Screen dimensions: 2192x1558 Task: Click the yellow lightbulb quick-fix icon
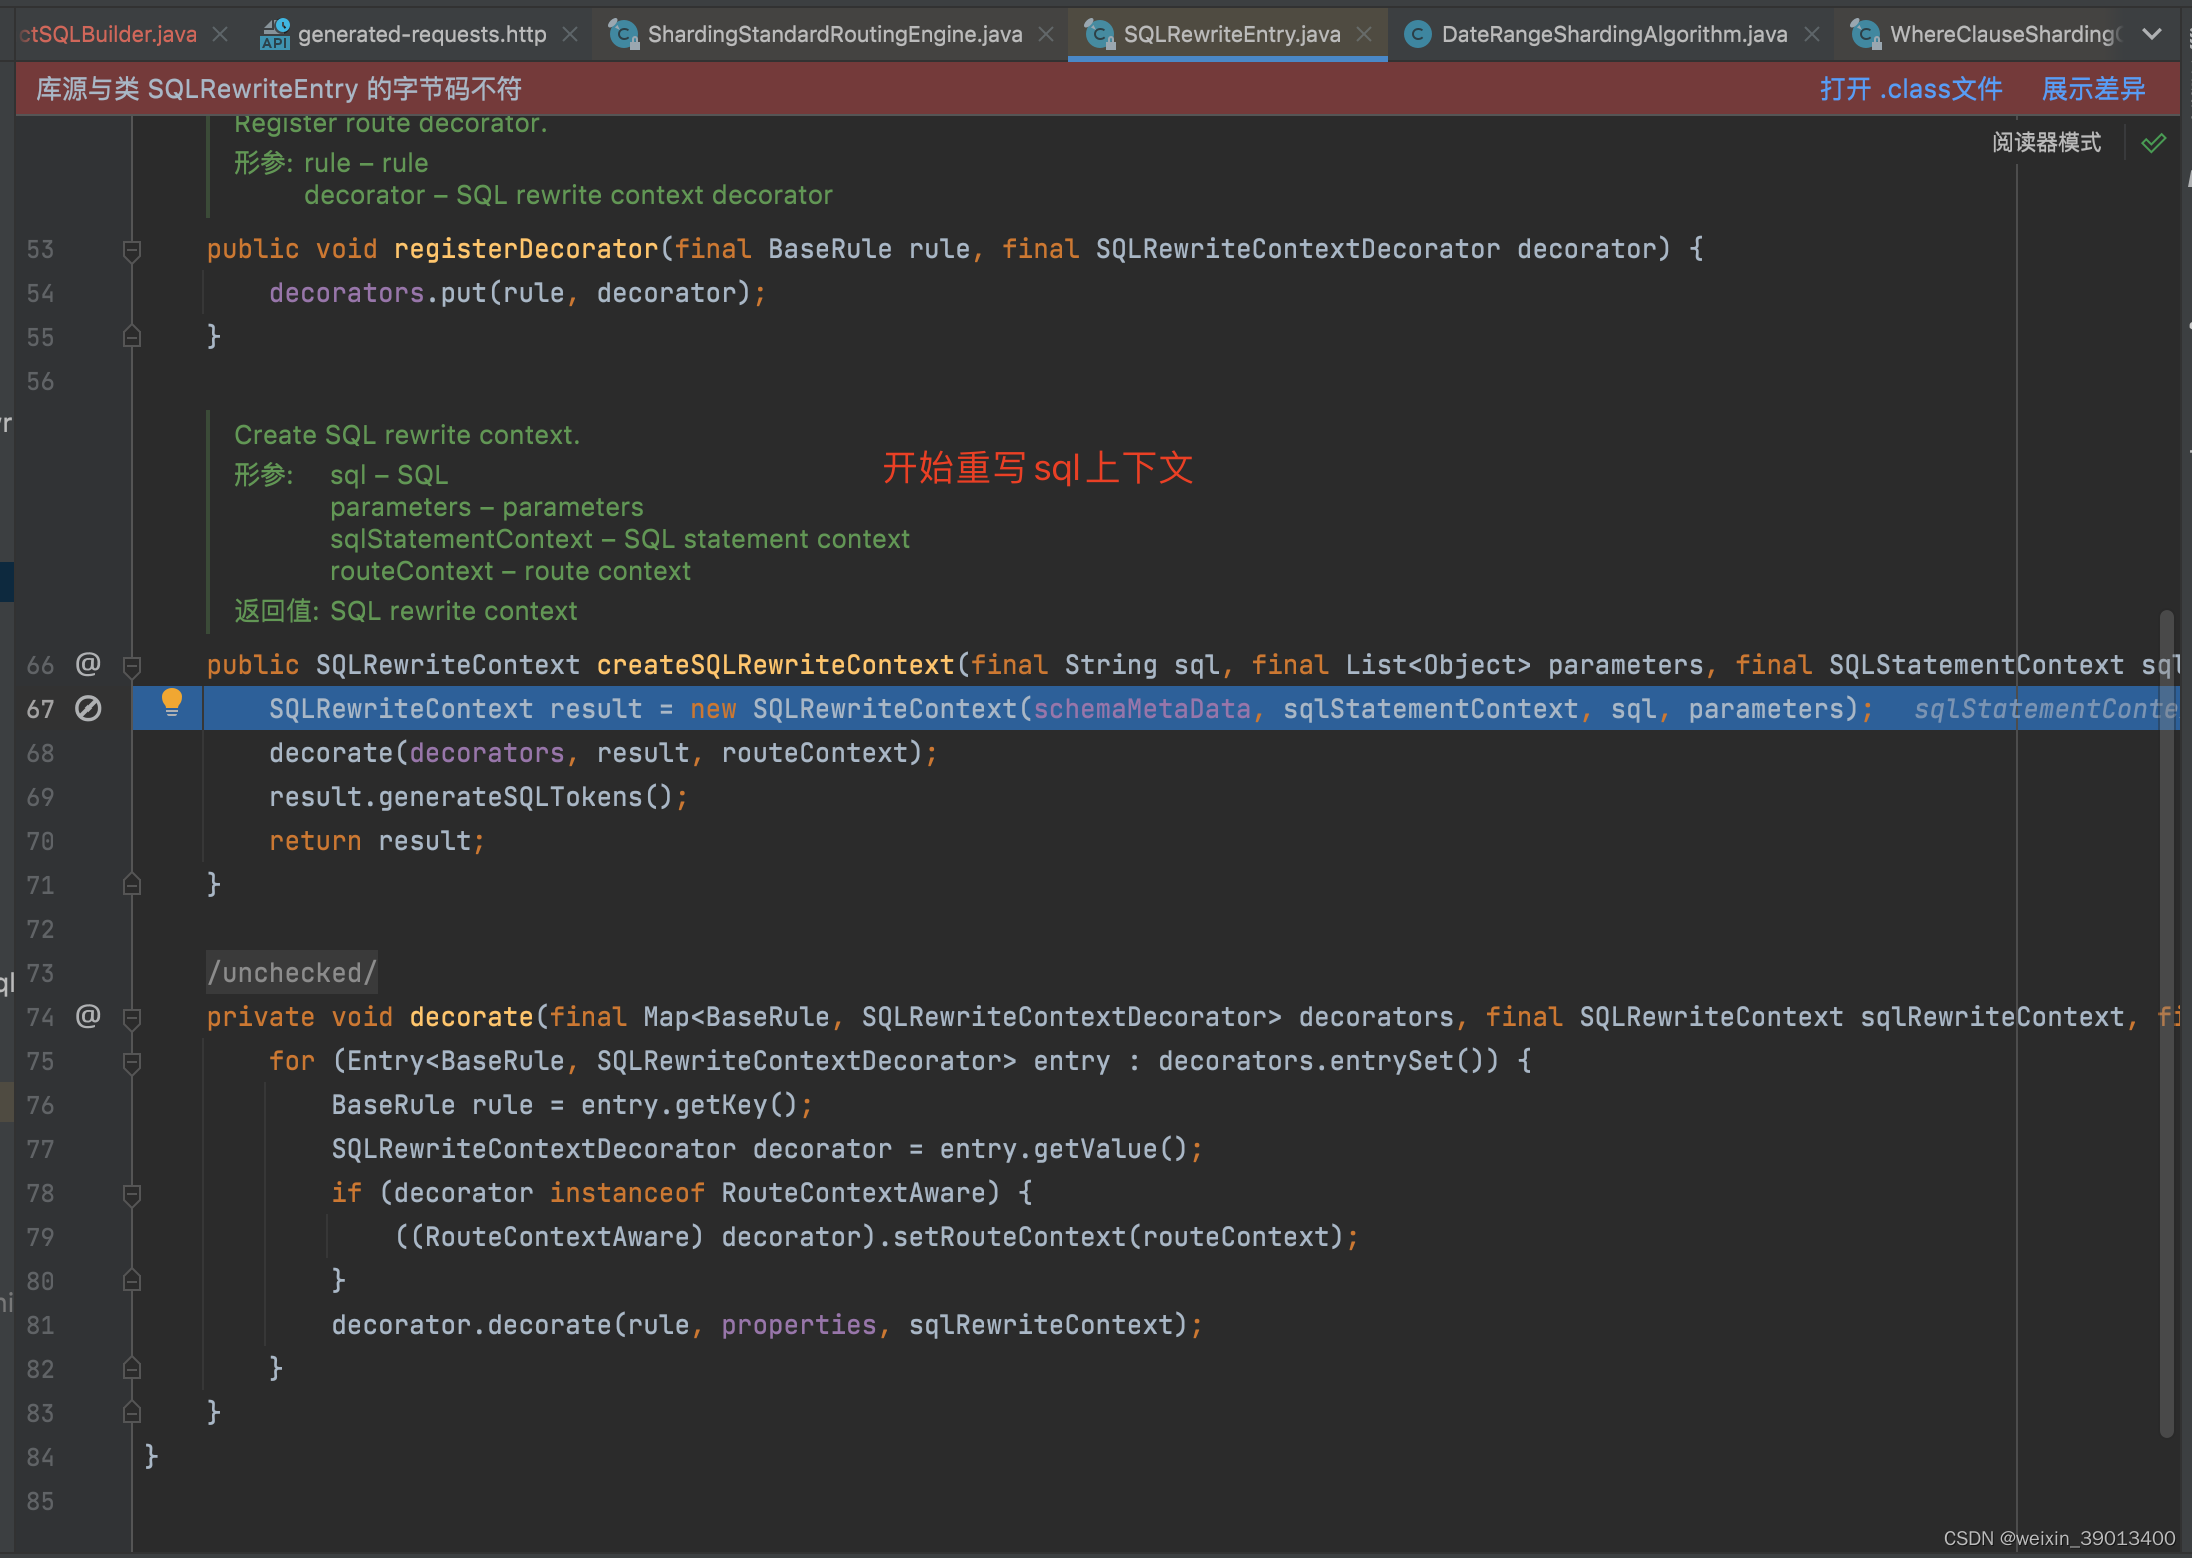pos(171,702)
